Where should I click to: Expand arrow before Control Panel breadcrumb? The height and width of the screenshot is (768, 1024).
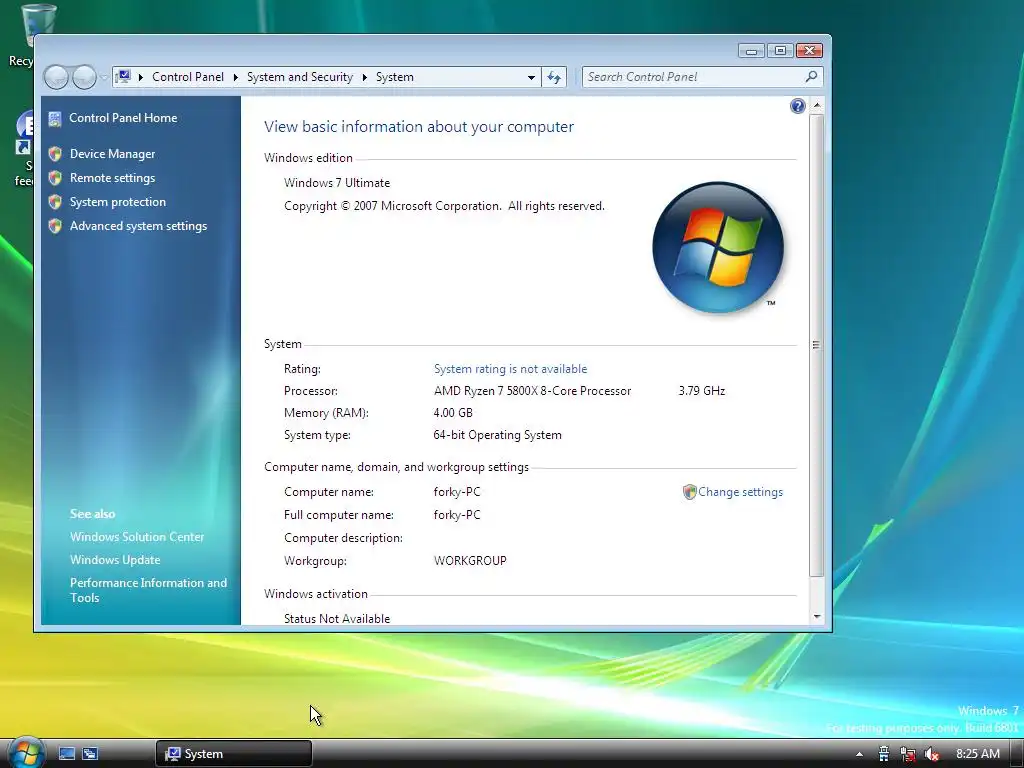coord(140,78)
